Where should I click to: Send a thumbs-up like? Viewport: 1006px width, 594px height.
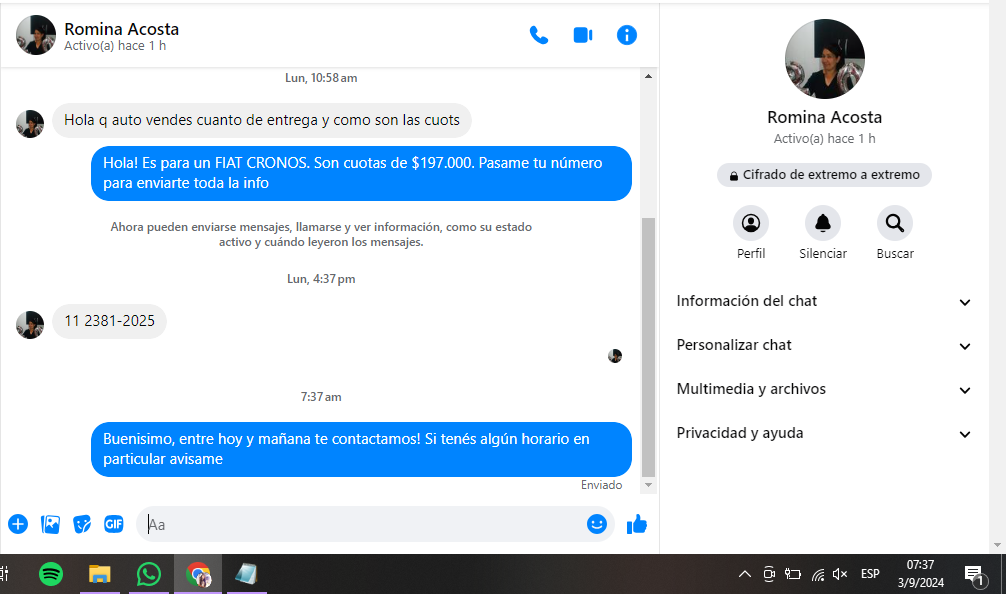(x=637, y=524)
